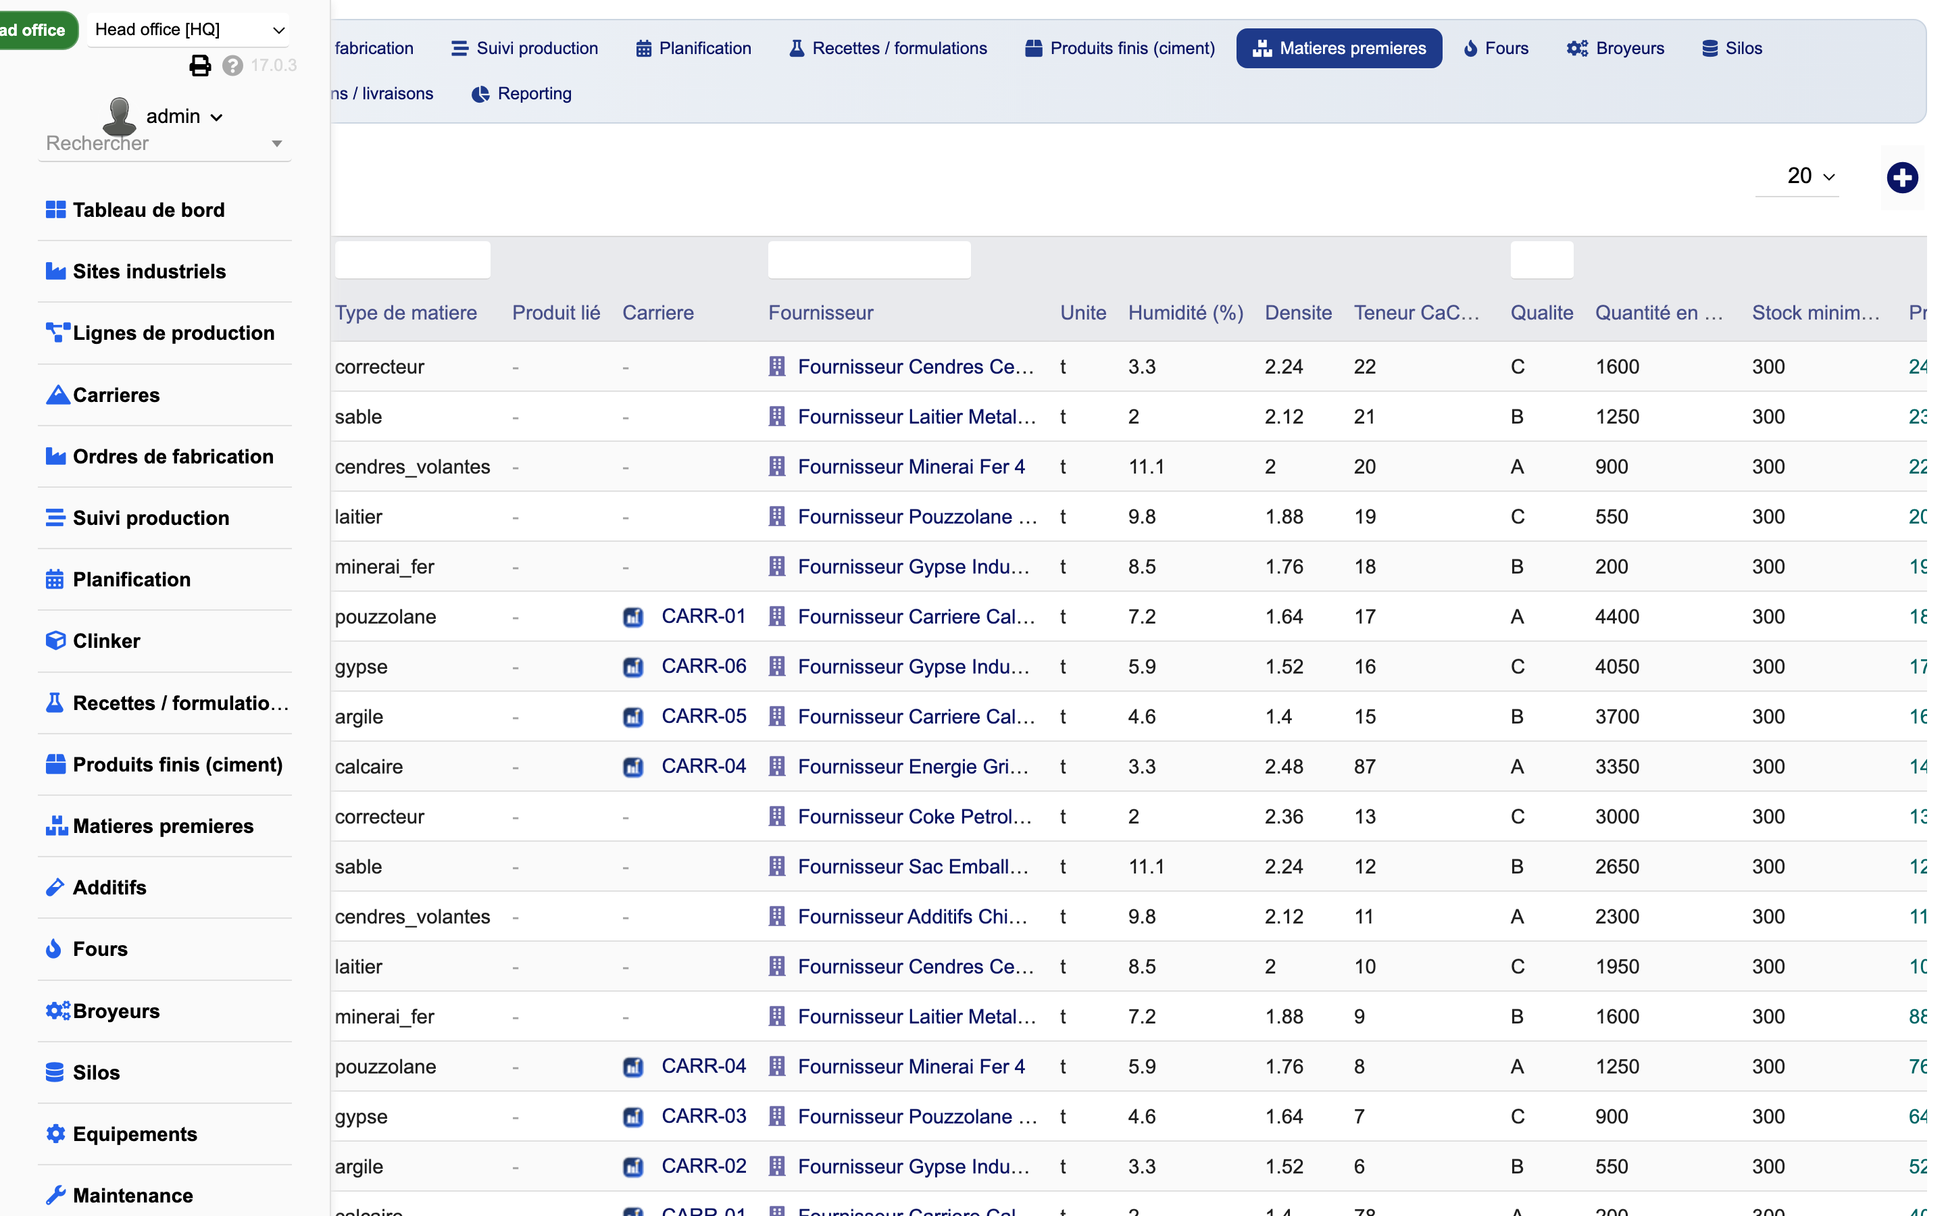Open Fournisseur Cendres Ce… link on first correcteur row

(916, 367)
